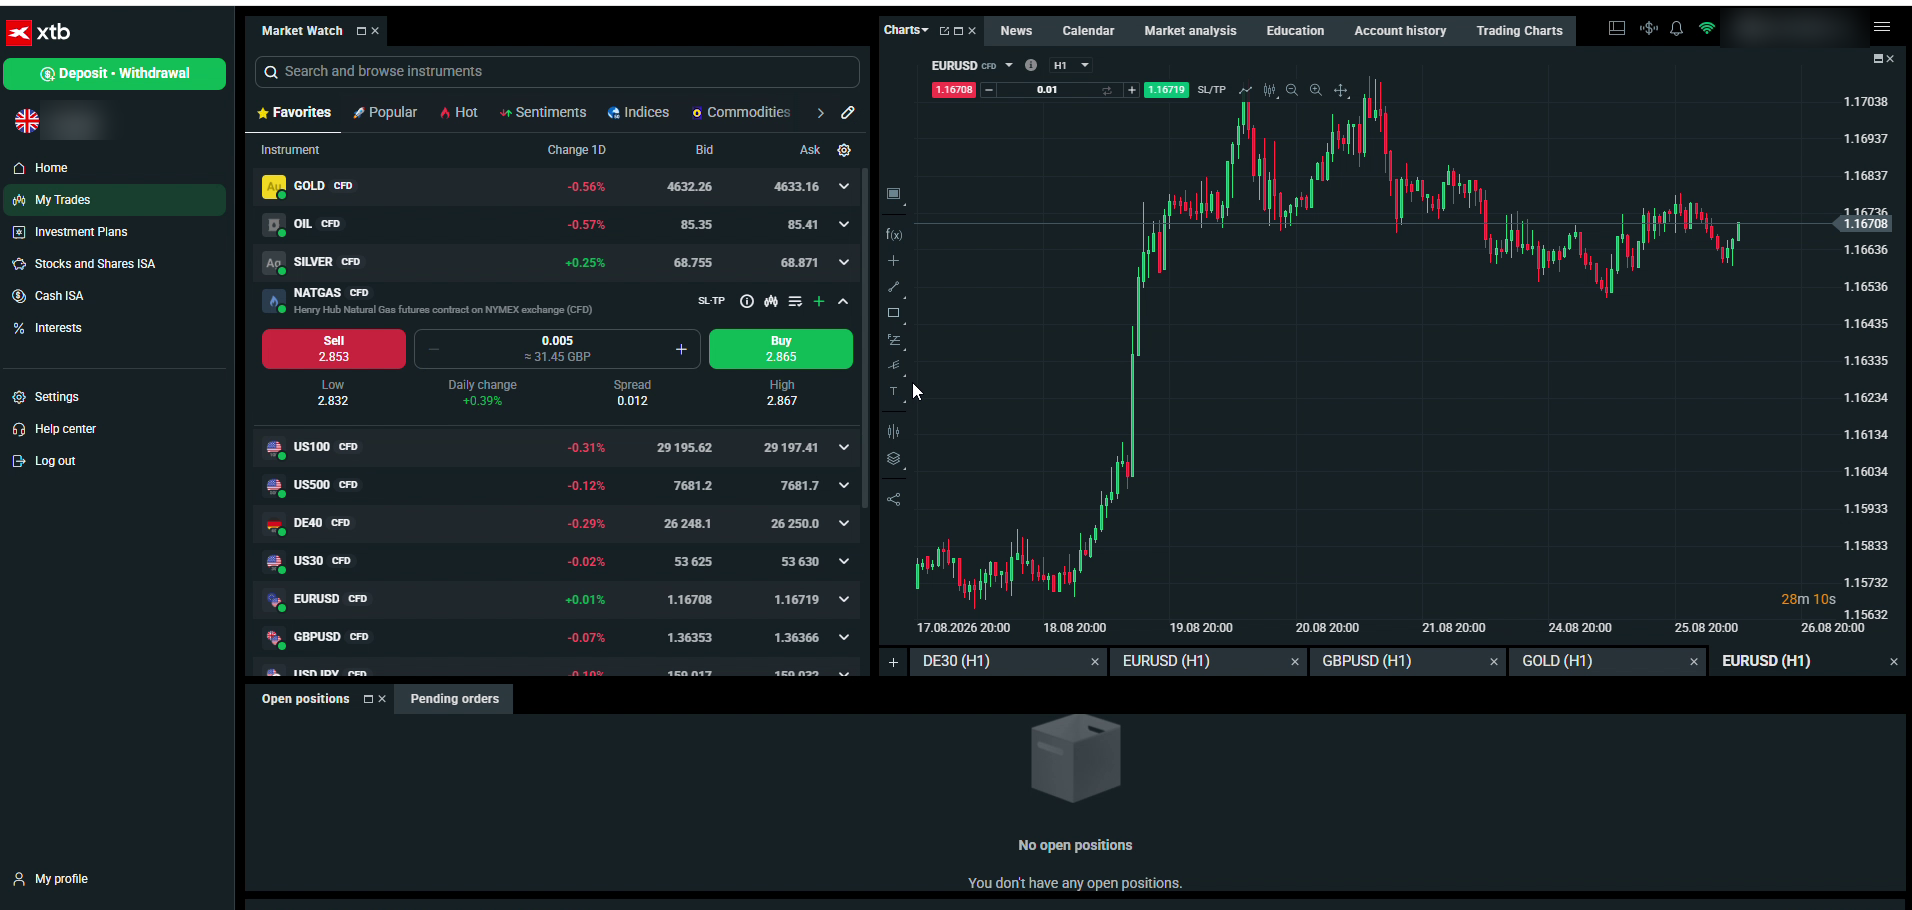Toggle volume/value switch in chart order box
This screenshot has height=910, width=1912.
coord(1107,90)
